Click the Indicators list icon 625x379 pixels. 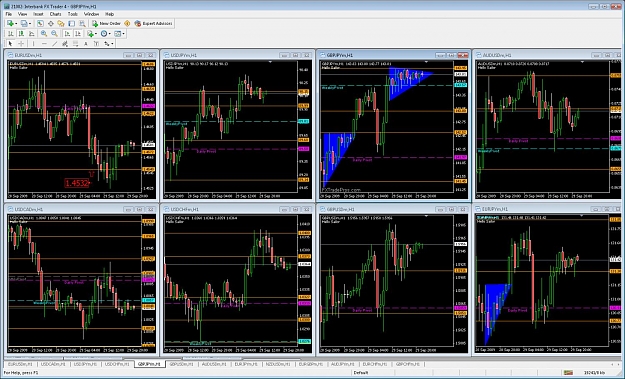tap(90, 33)
